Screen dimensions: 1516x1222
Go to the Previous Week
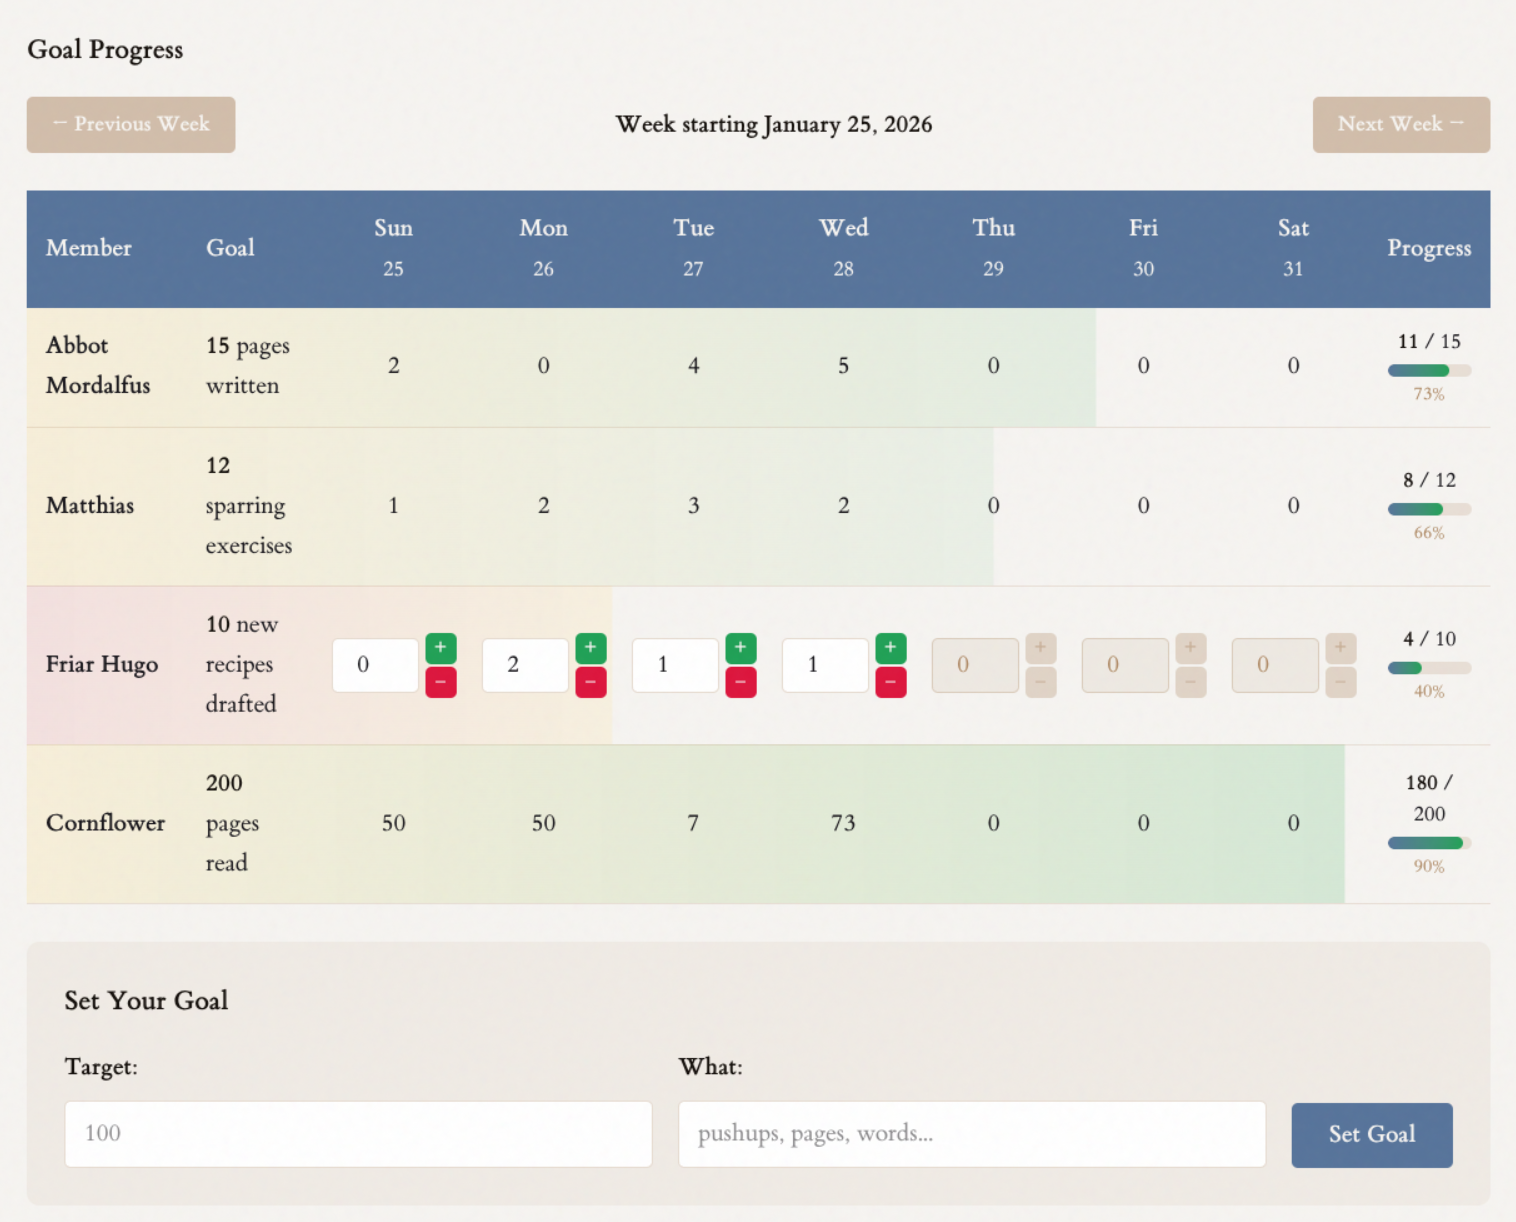pyautogui.click(x=130, y=124)
